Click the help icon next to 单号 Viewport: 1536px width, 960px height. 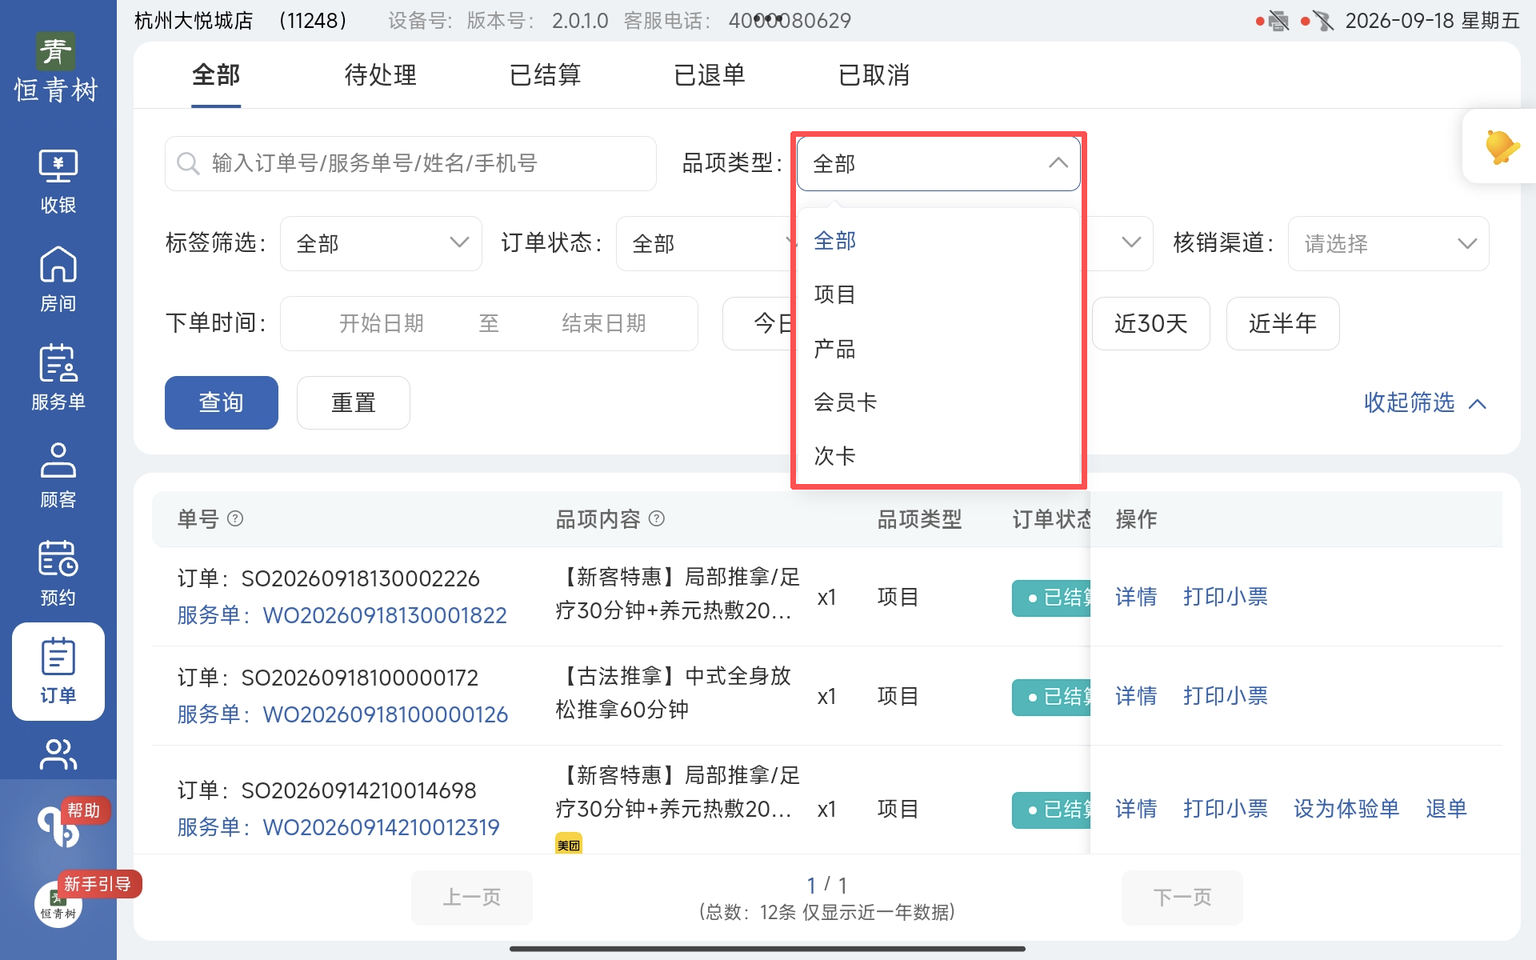point(235,519)
